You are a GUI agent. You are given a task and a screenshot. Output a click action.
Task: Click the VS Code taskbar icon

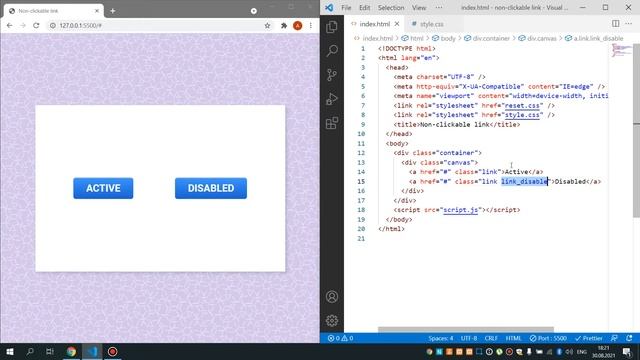coord(92,351)
